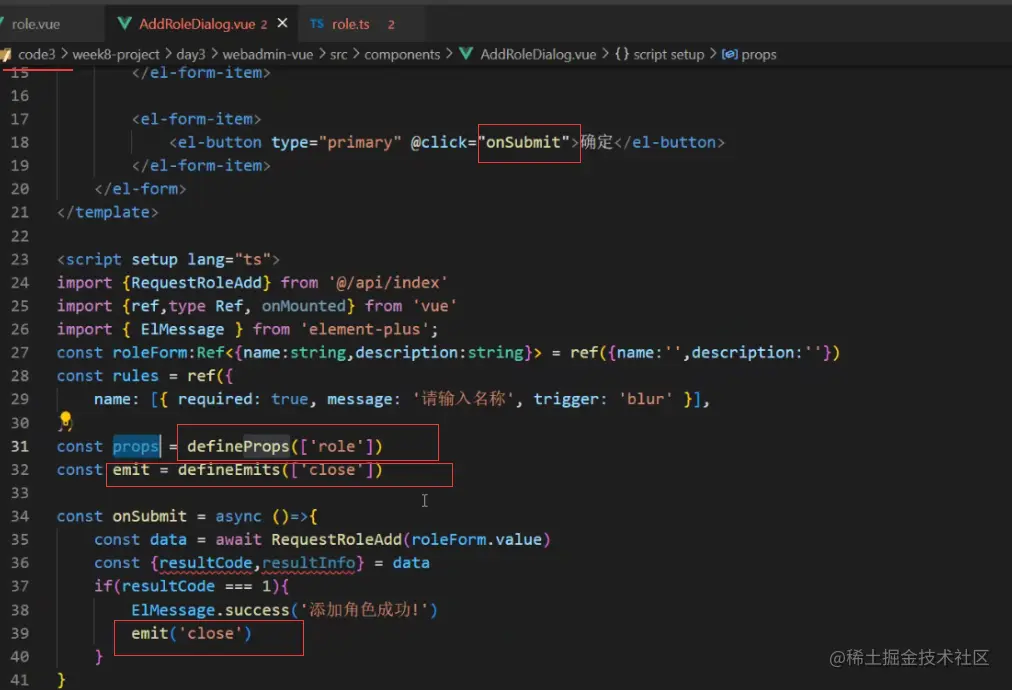Image resolution: width=1012 pixels, height=690 pixels.
Task: Click 'blur' trigger string on line 29
Action: click(645, 399)
